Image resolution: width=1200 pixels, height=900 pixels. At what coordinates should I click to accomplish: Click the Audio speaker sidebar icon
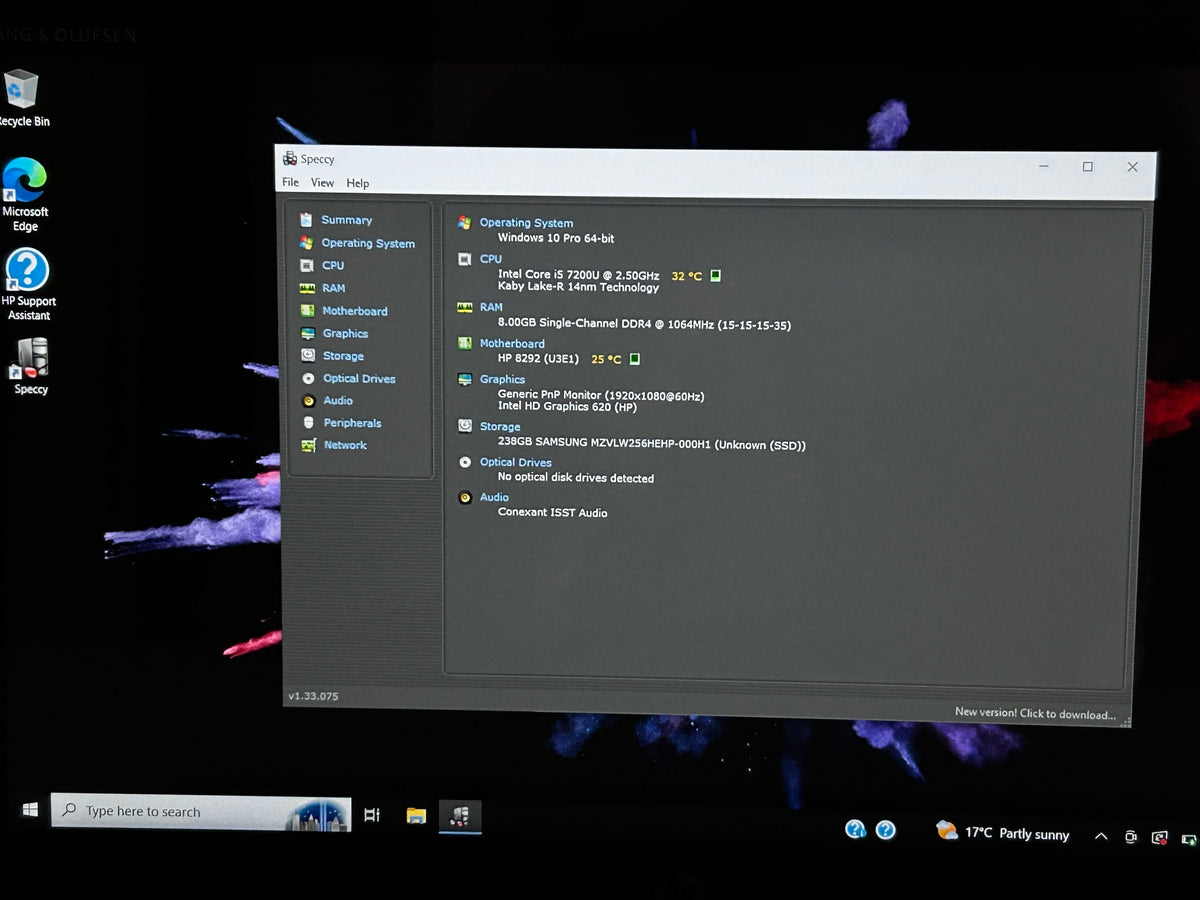click(x=308, y=401)
